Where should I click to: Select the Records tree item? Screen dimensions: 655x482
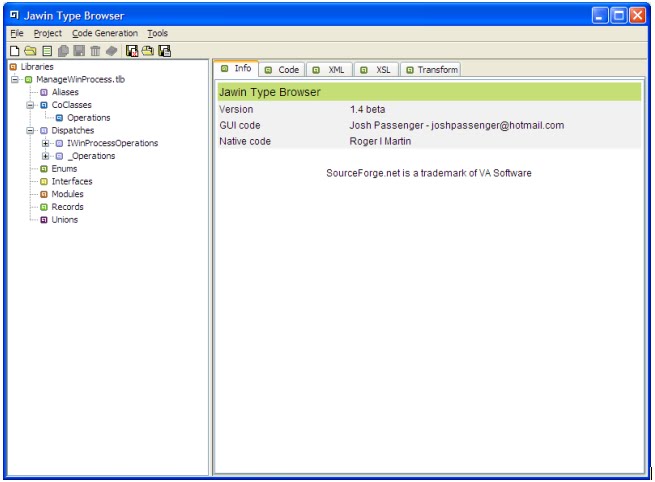tap(67, 207)
